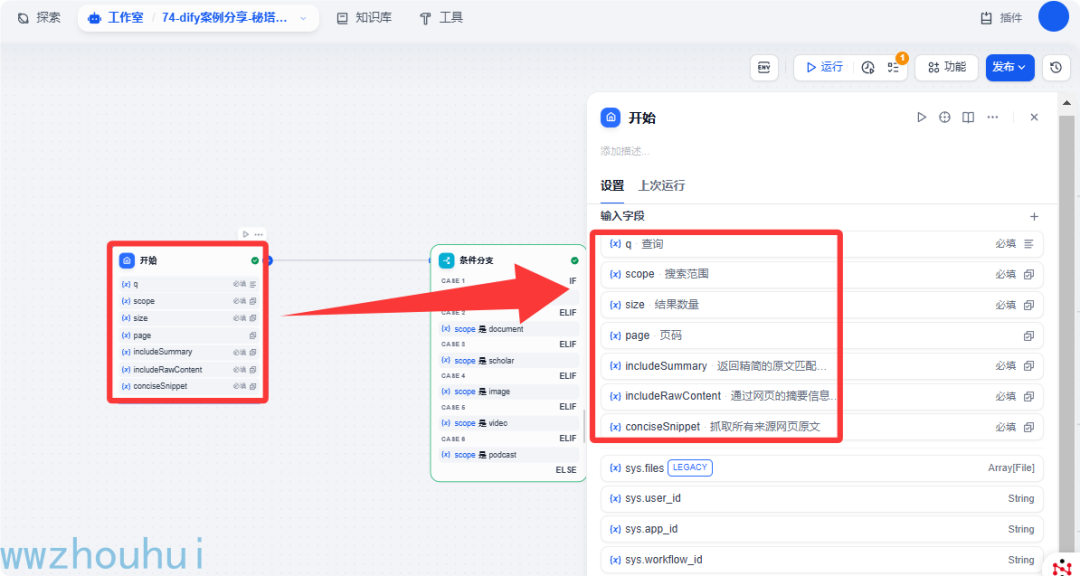Click the scope 是 document condition
1080x576 pixels.
(508, 329)
